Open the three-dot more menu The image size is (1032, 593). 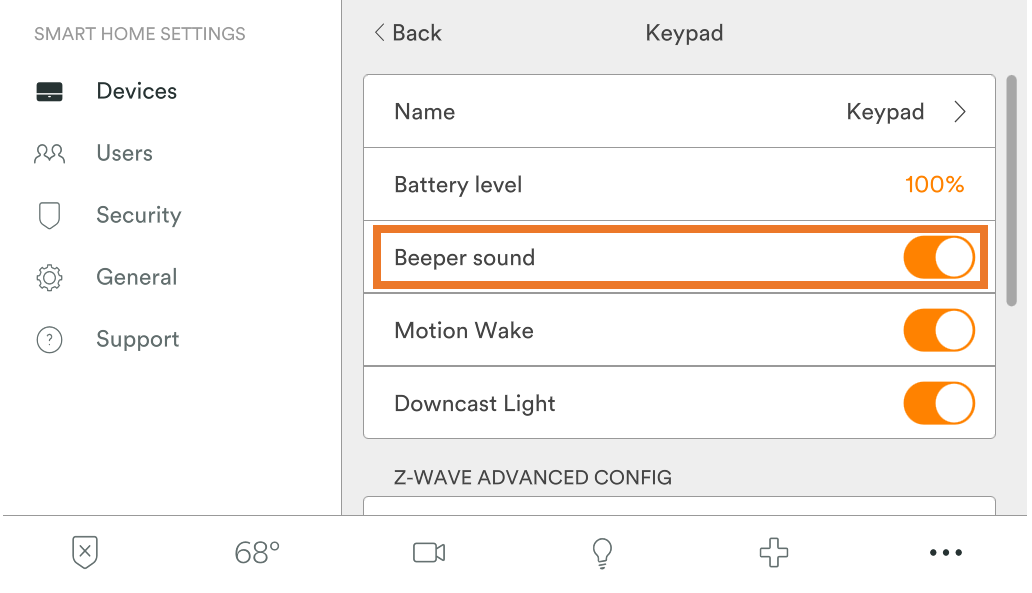[x=945, y=552]
